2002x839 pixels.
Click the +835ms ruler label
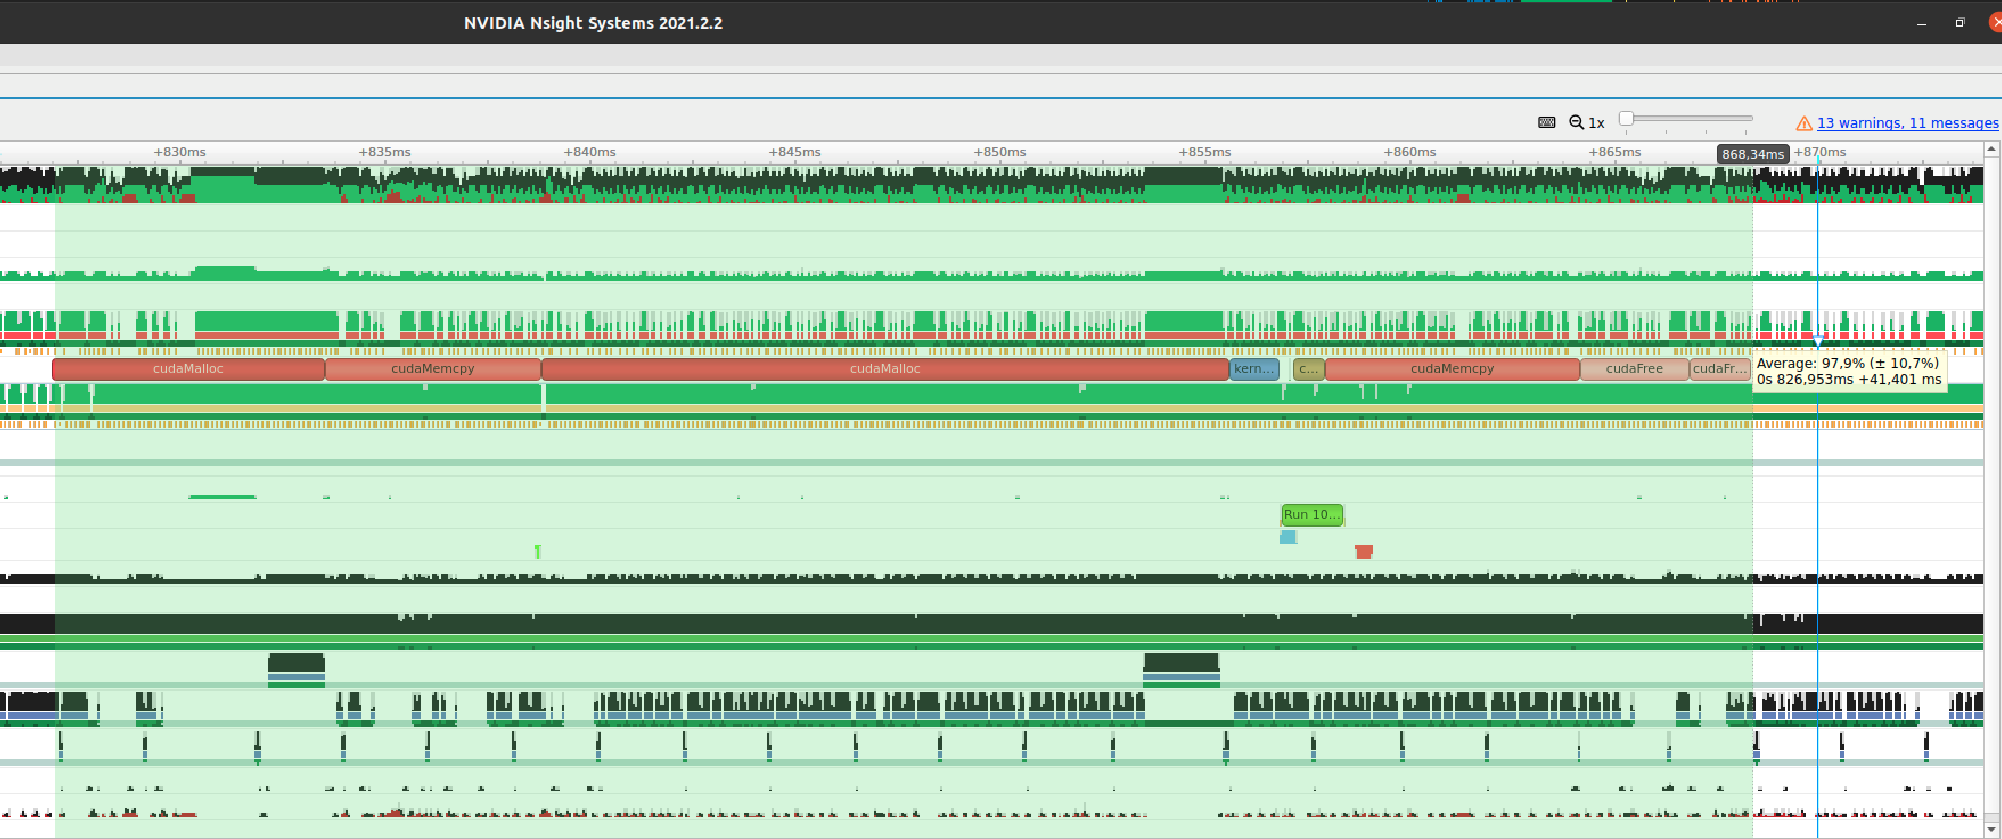(384, 152)
